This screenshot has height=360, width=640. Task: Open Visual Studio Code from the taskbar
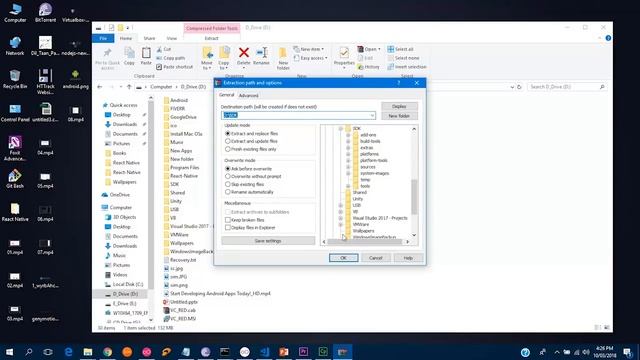[x=264, y=352]
